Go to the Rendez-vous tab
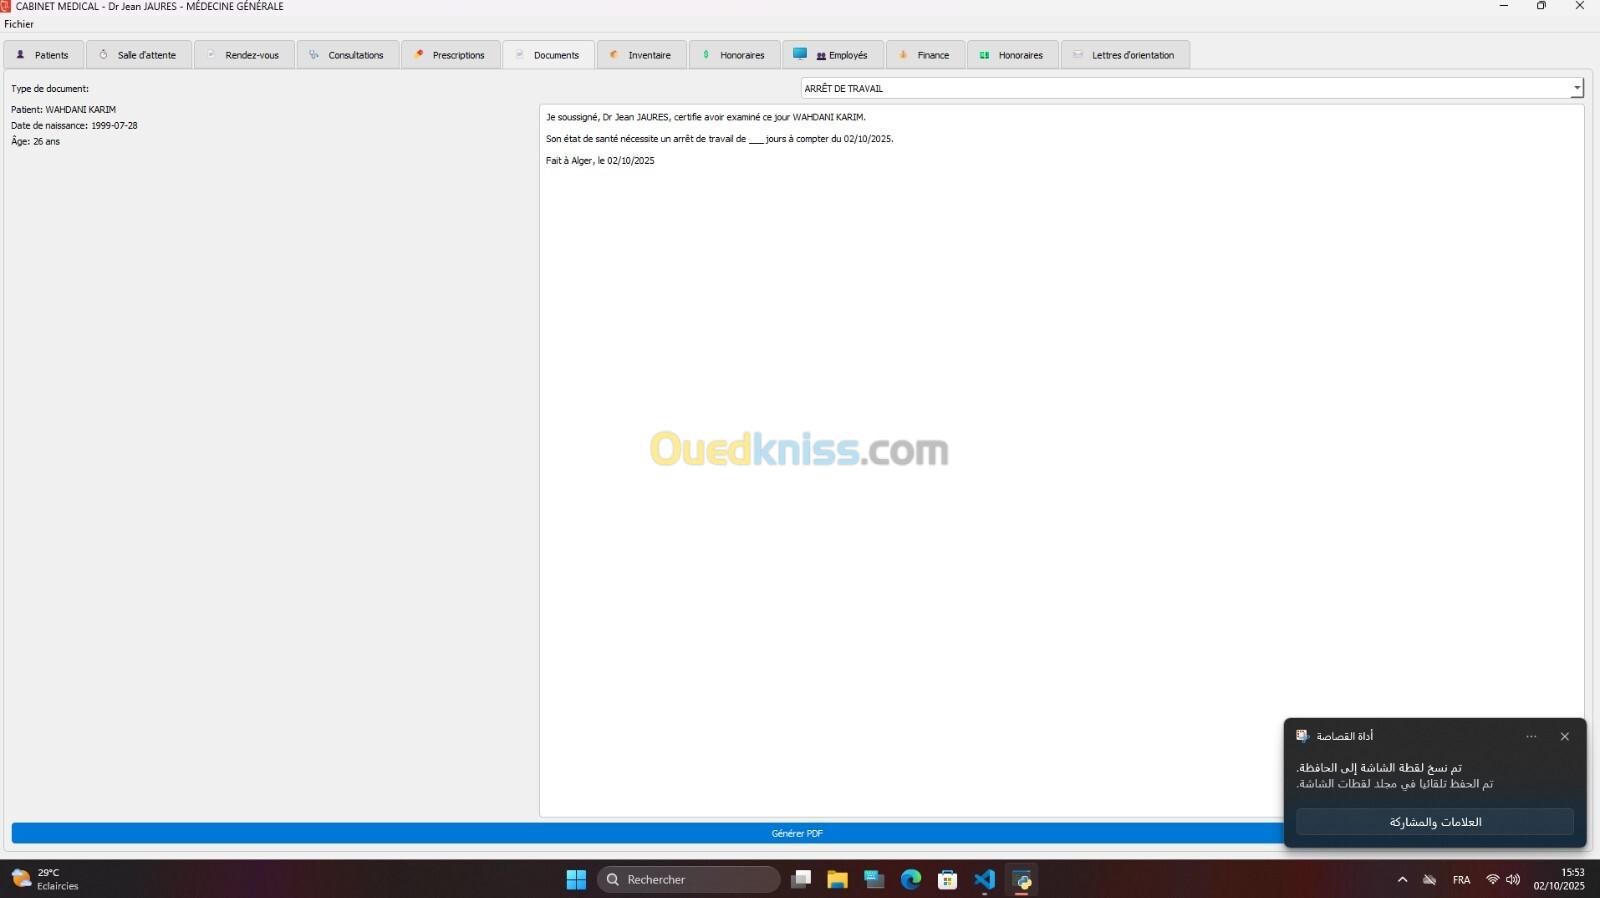Viewport: 1600px width, 898px height. (x=244, y=55)
